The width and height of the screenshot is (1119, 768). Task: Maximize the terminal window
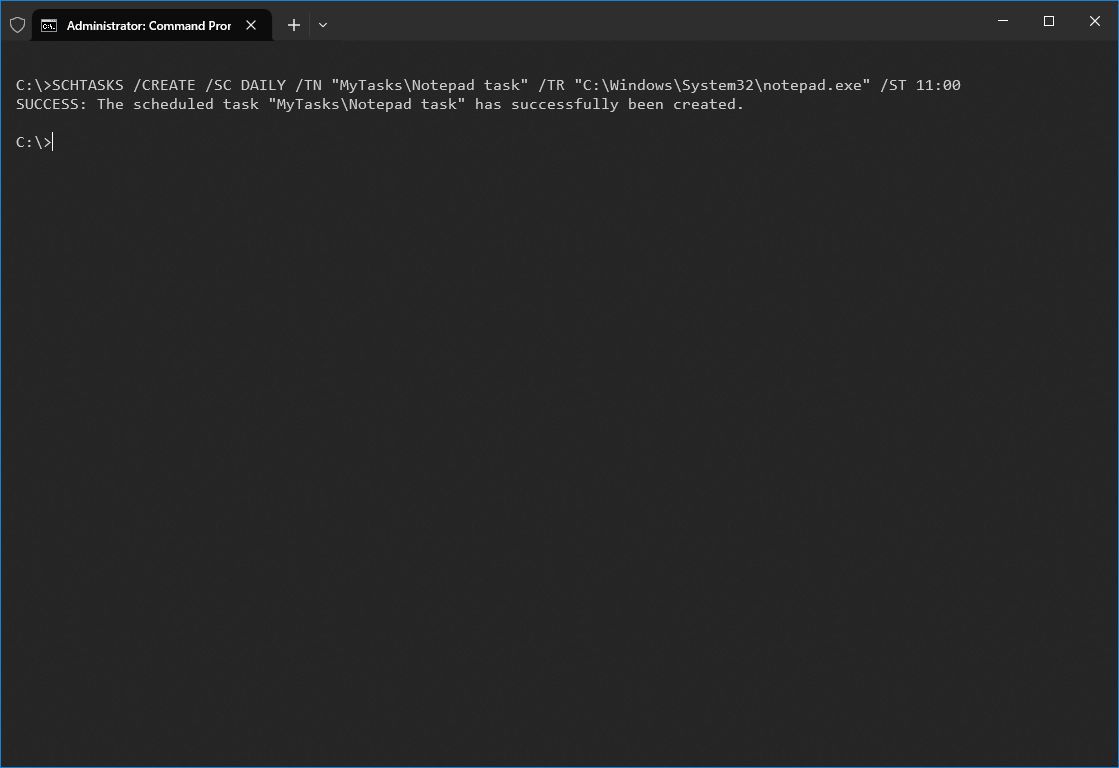[x=1048, y=21]
